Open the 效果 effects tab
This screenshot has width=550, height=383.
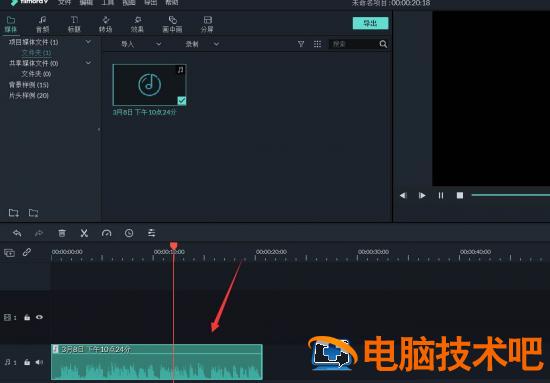(x=137, y=25)
